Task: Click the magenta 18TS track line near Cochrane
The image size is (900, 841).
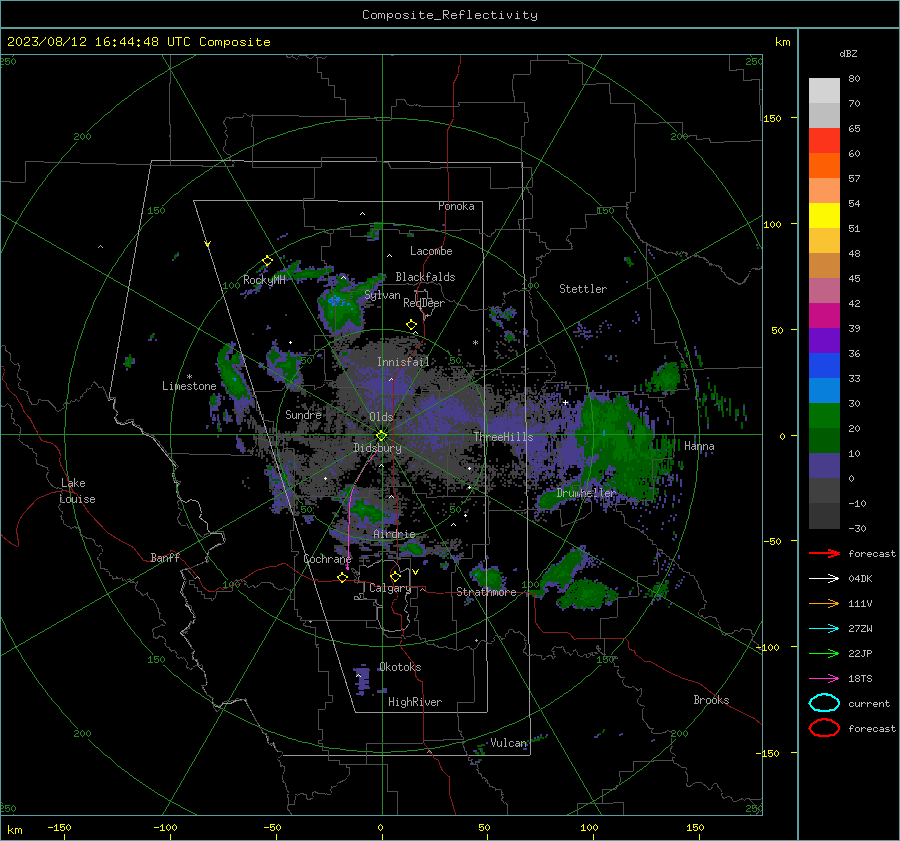Action: (x=350, y=511)
